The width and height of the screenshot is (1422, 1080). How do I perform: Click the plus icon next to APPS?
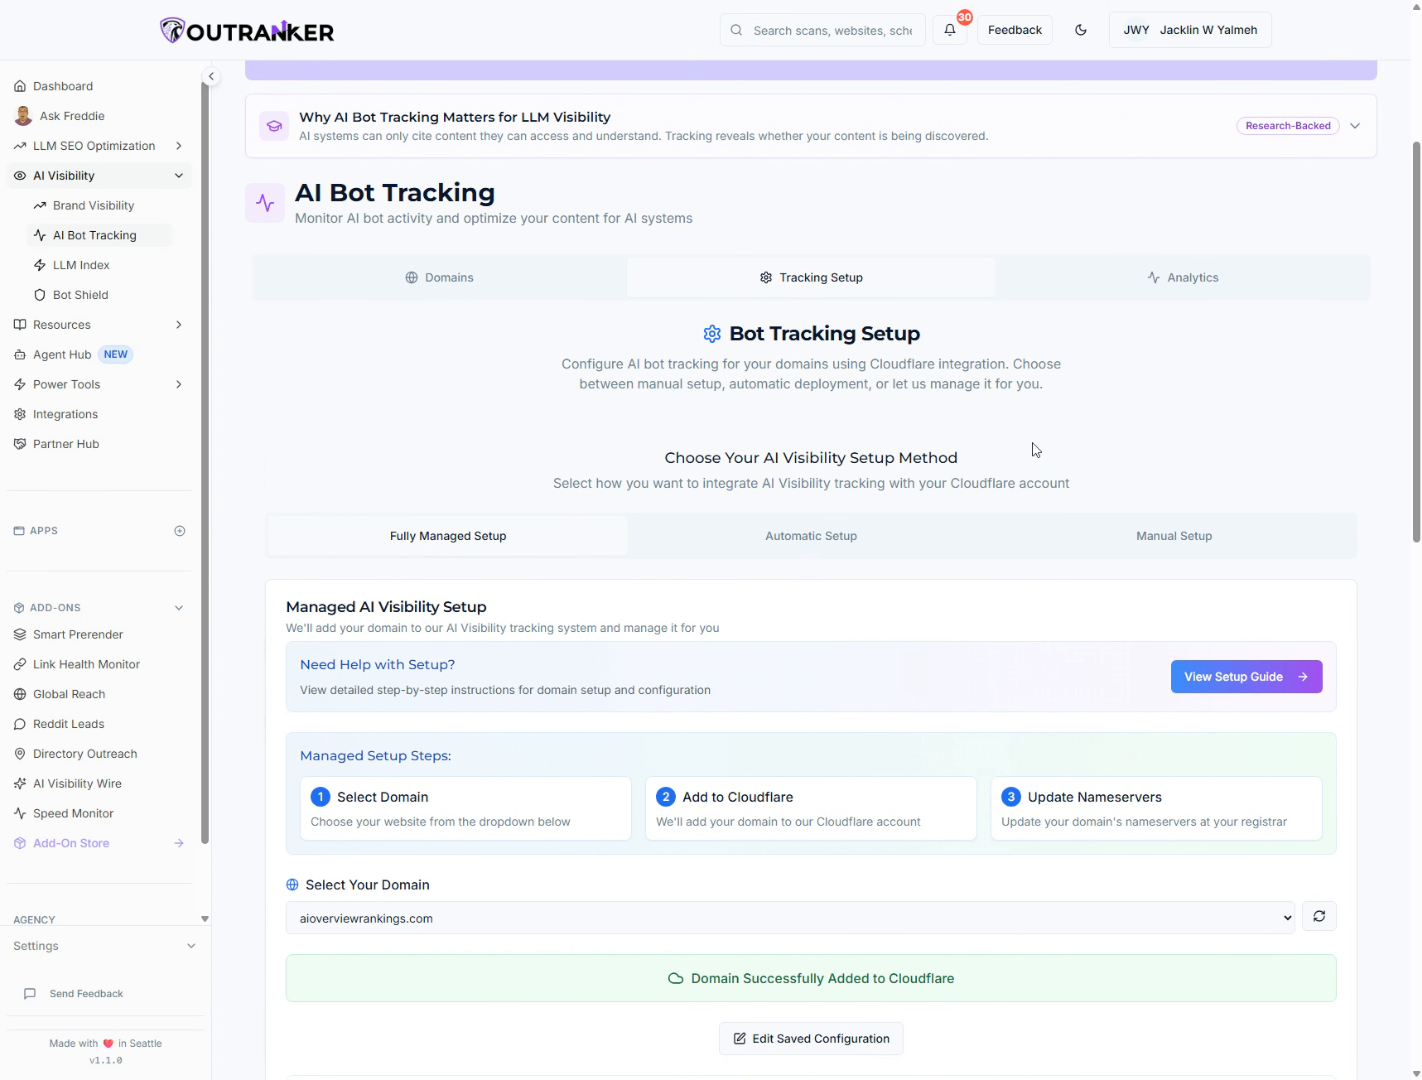(x=180, y=531)
